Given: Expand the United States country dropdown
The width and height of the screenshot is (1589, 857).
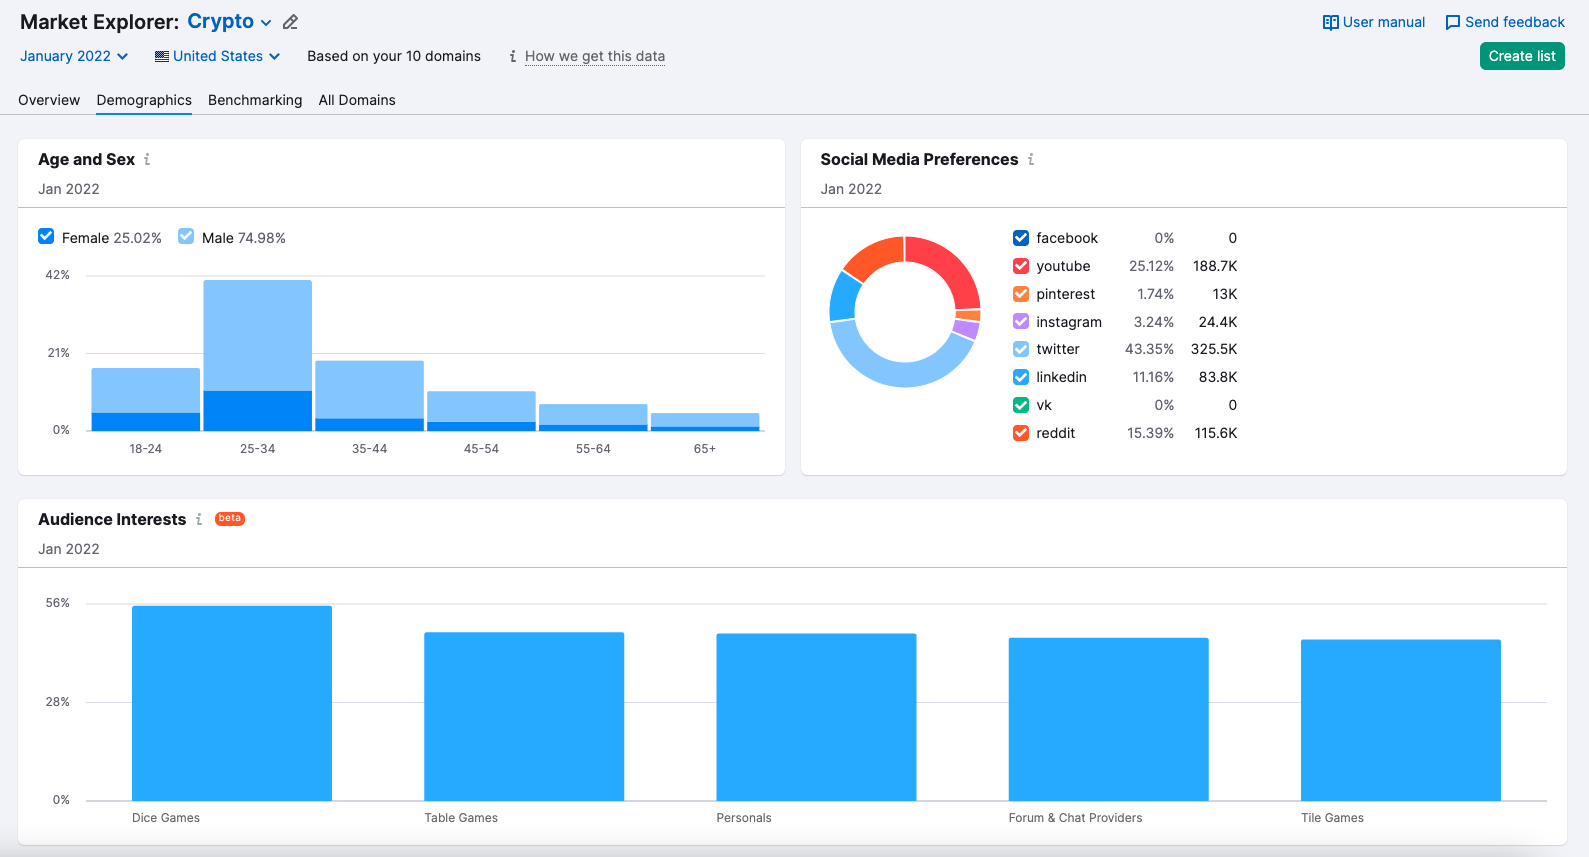Looking at the screenshot, I should tap(217, 56).
